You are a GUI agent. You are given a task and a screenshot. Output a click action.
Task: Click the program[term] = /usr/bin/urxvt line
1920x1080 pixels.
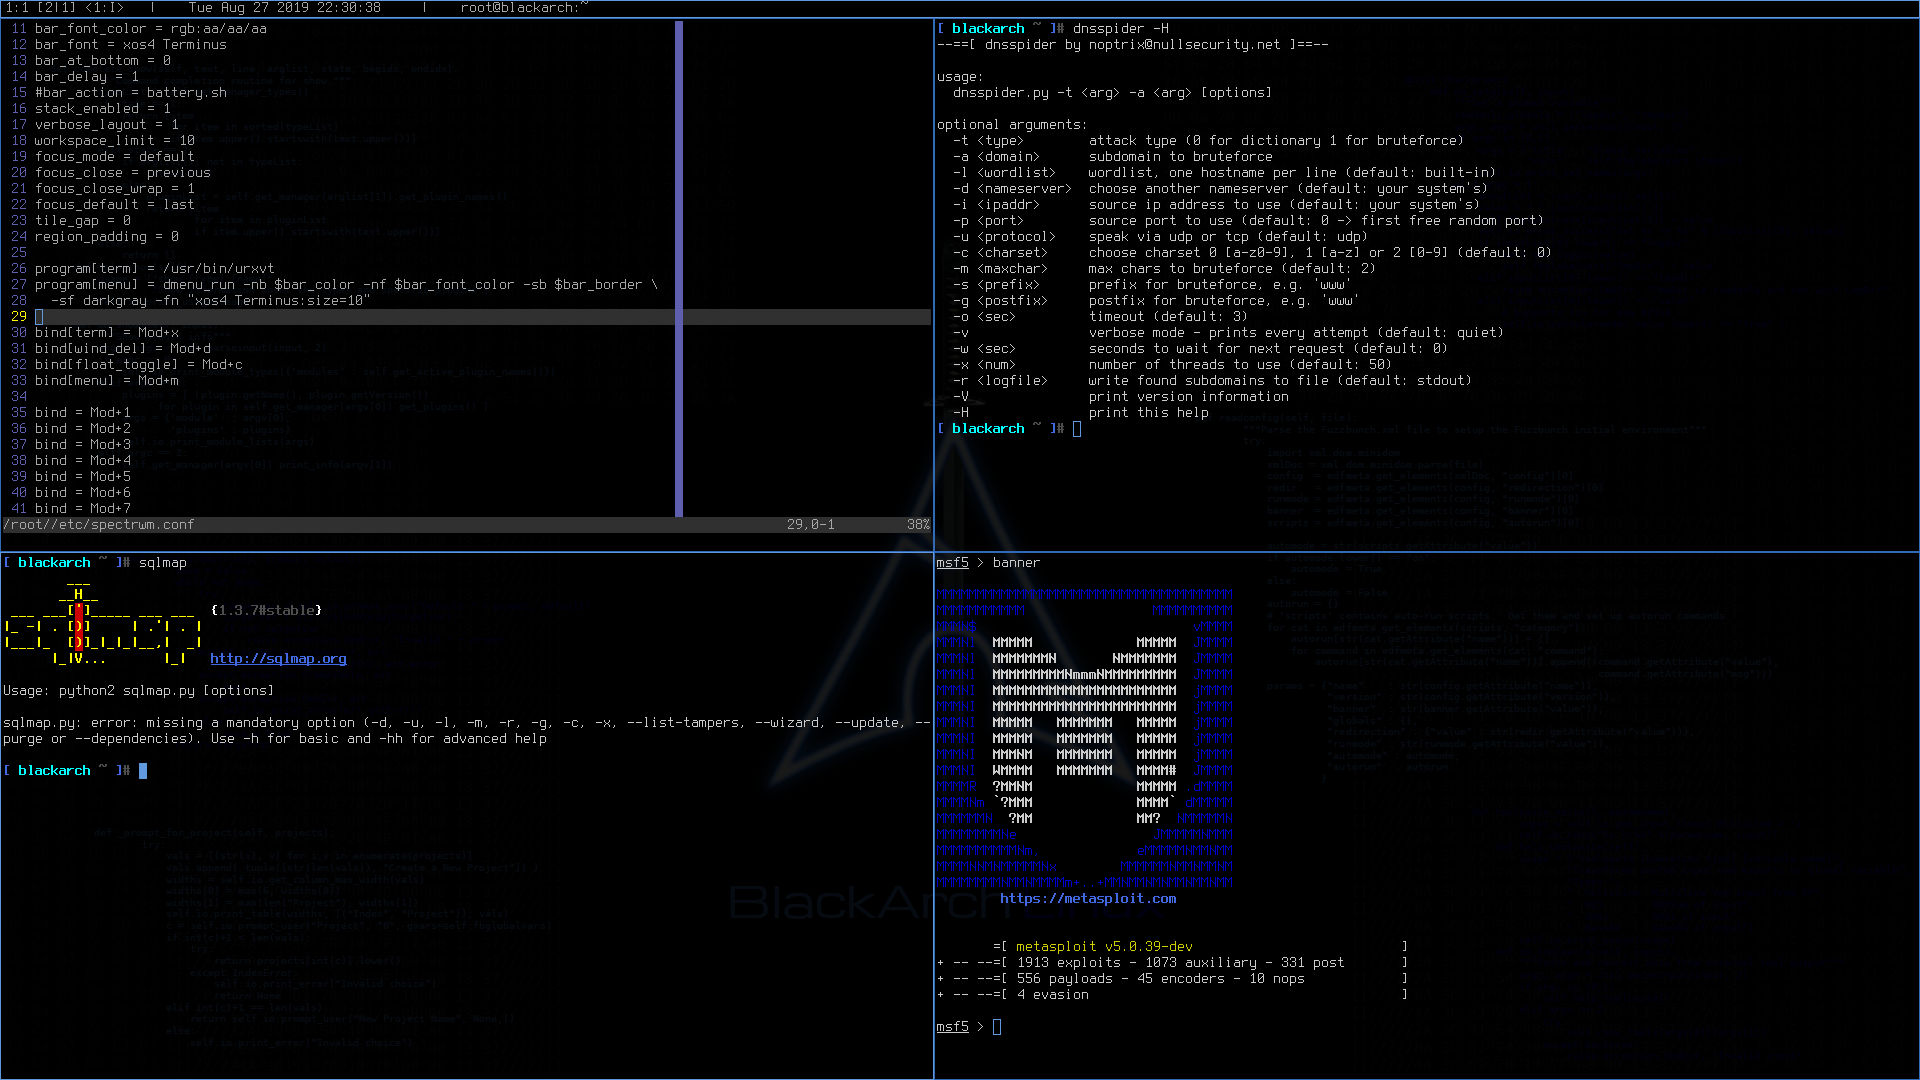(x=154, y=269)
